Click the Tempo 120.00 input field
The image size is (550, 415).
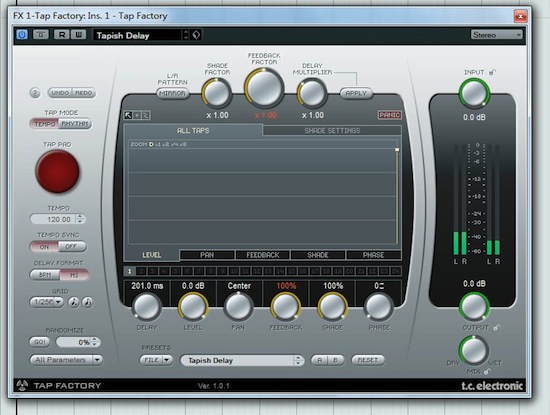54,219
